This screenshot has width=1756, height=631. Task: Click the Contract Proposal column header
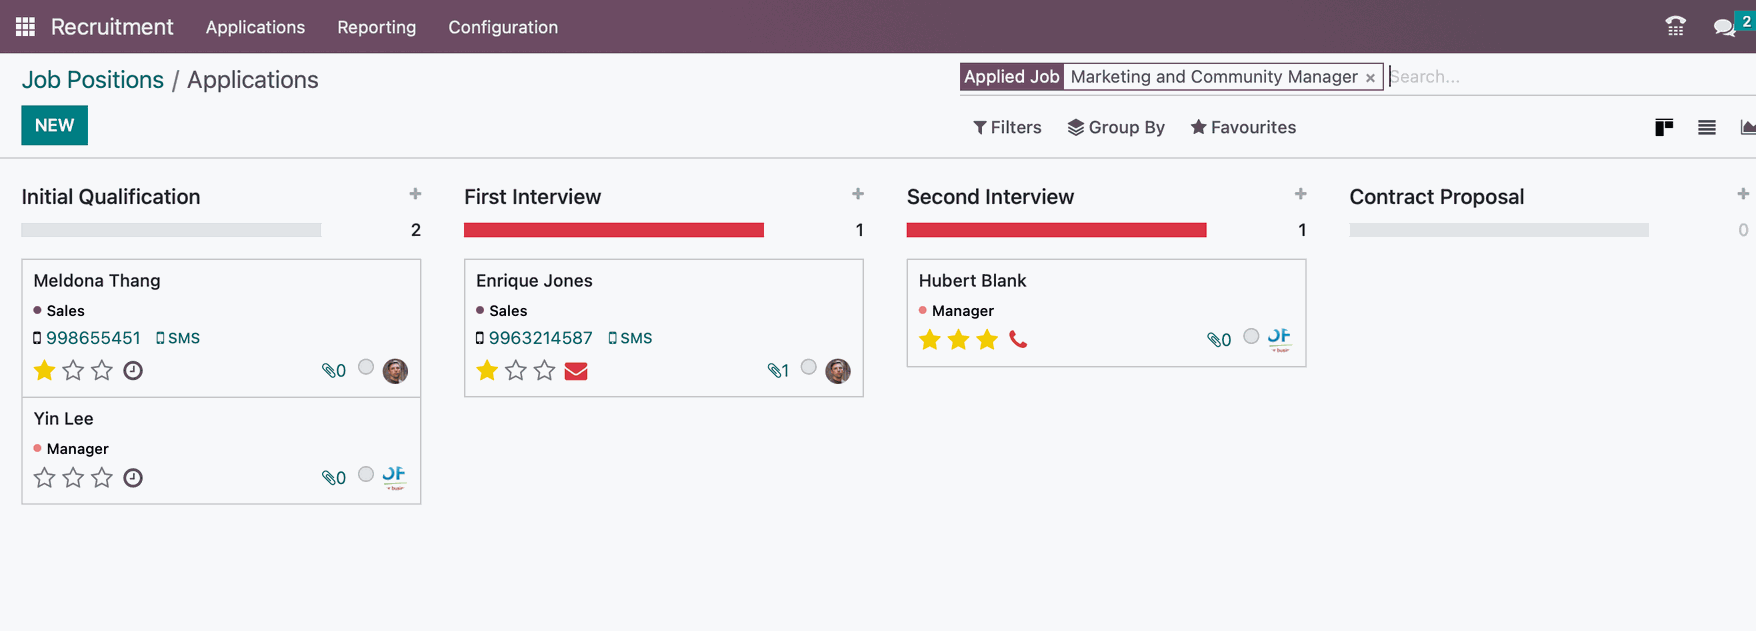tap(1437, 197)
